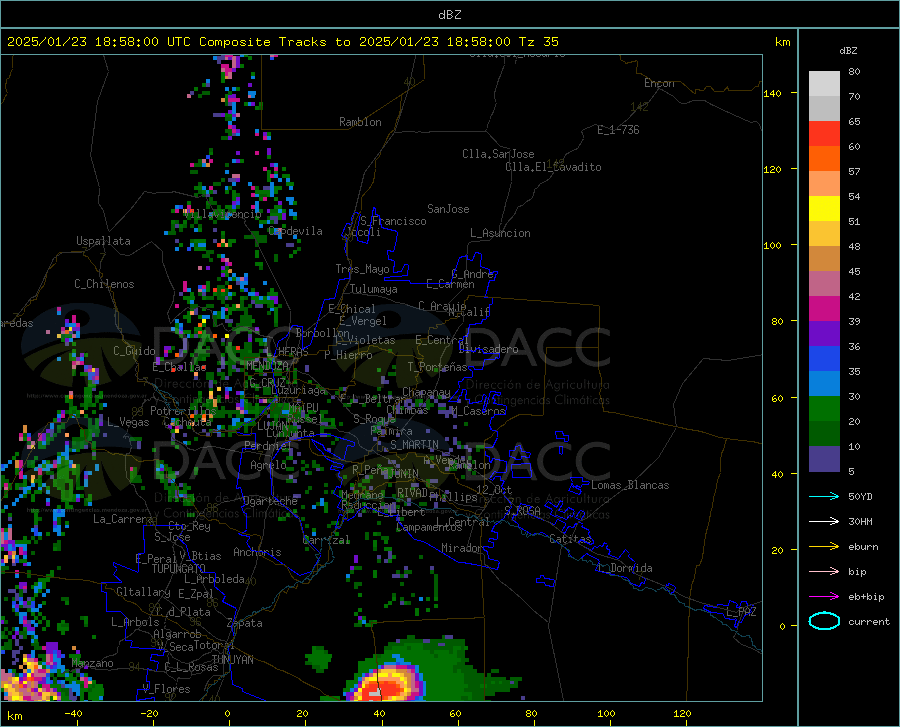Click the Zapata map label
Screen dimensions: 900x727
click(245, 623)
